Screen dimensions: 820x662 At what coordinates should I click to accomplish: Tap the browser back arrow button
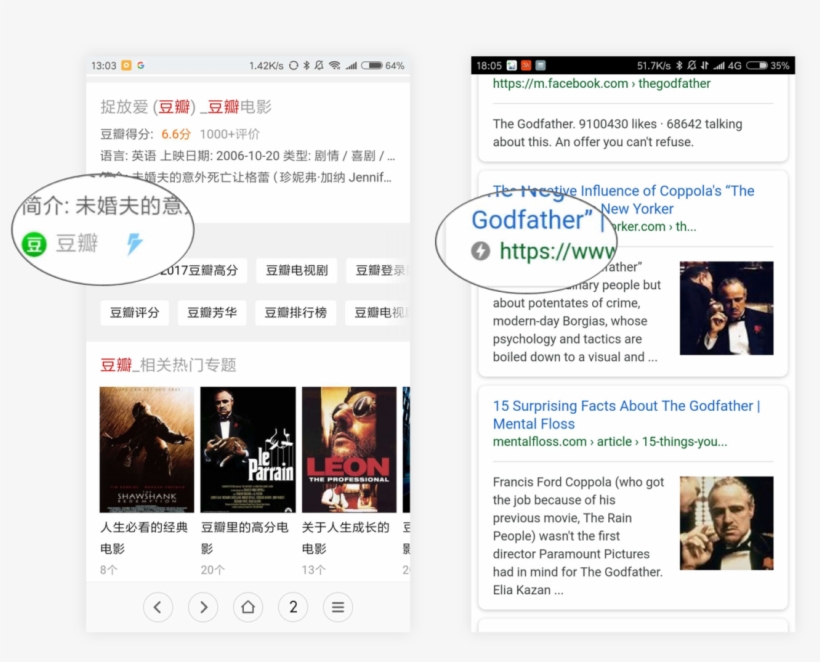(x=157, y=606)
